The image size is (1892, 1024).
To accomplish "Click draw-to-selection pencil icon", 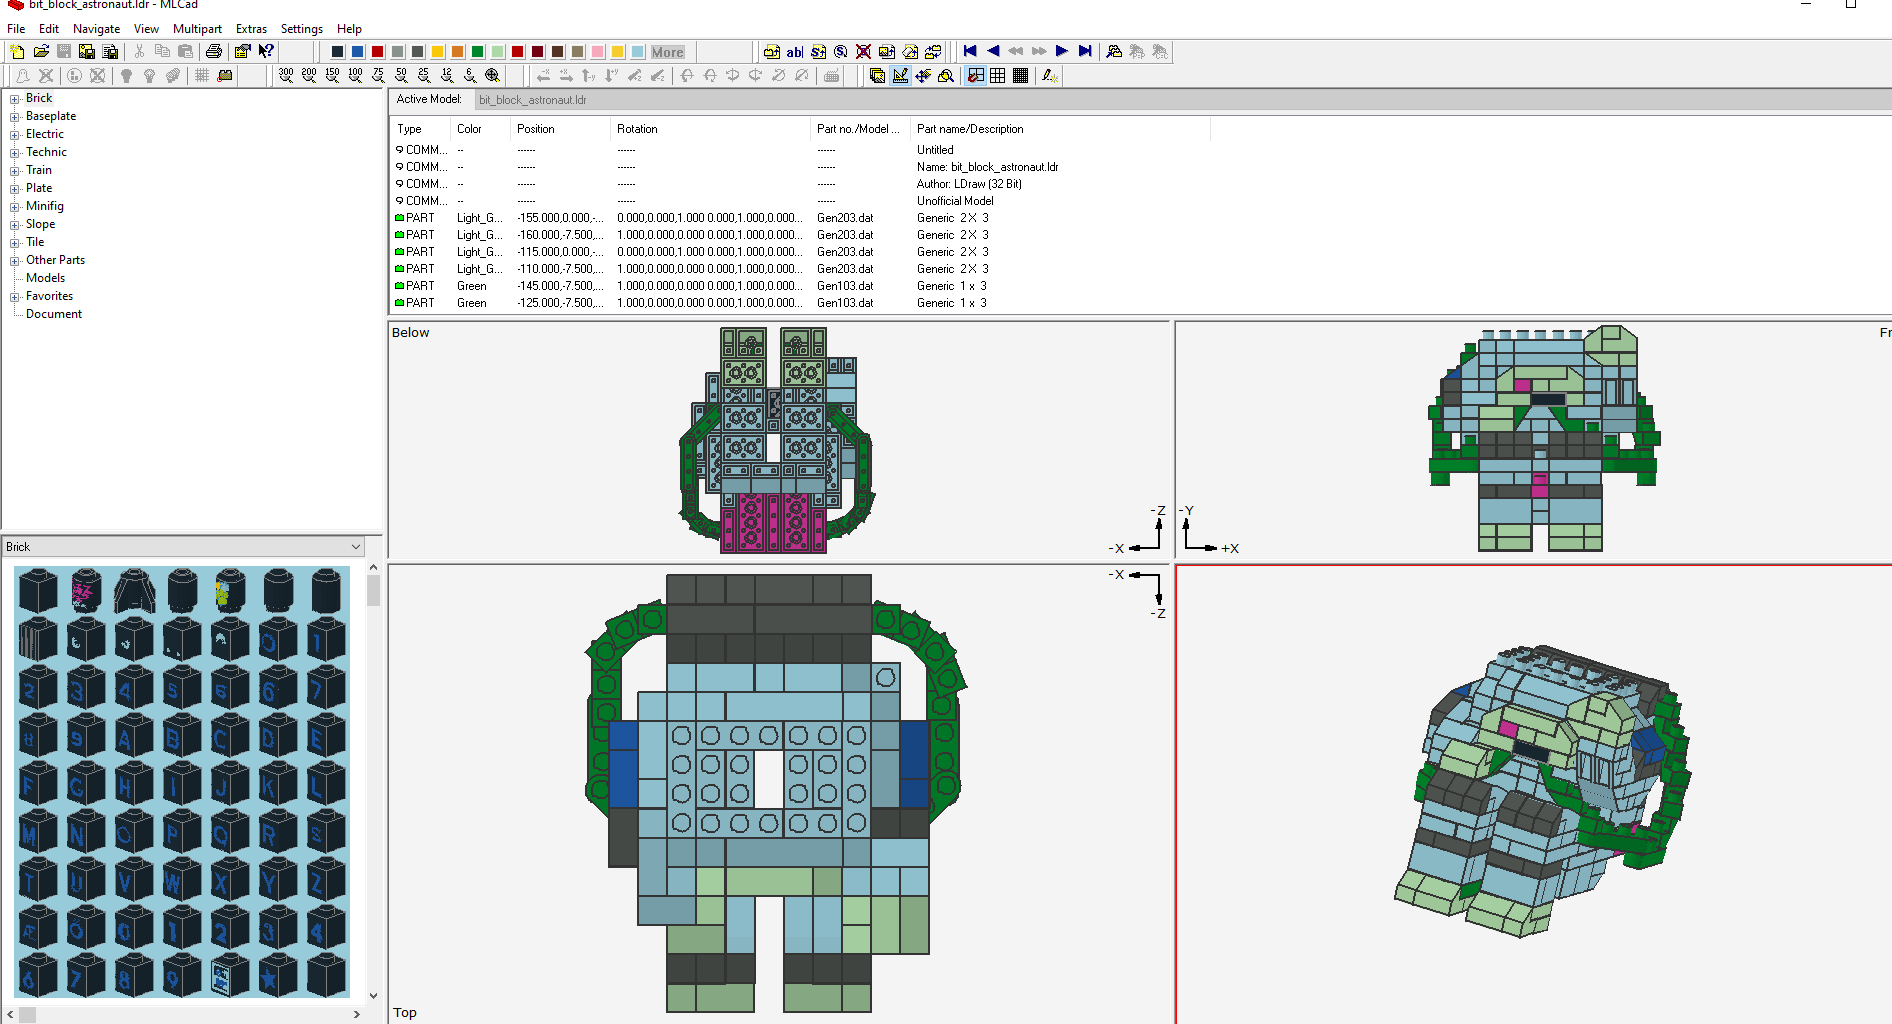I will [x=1049, y=76].
